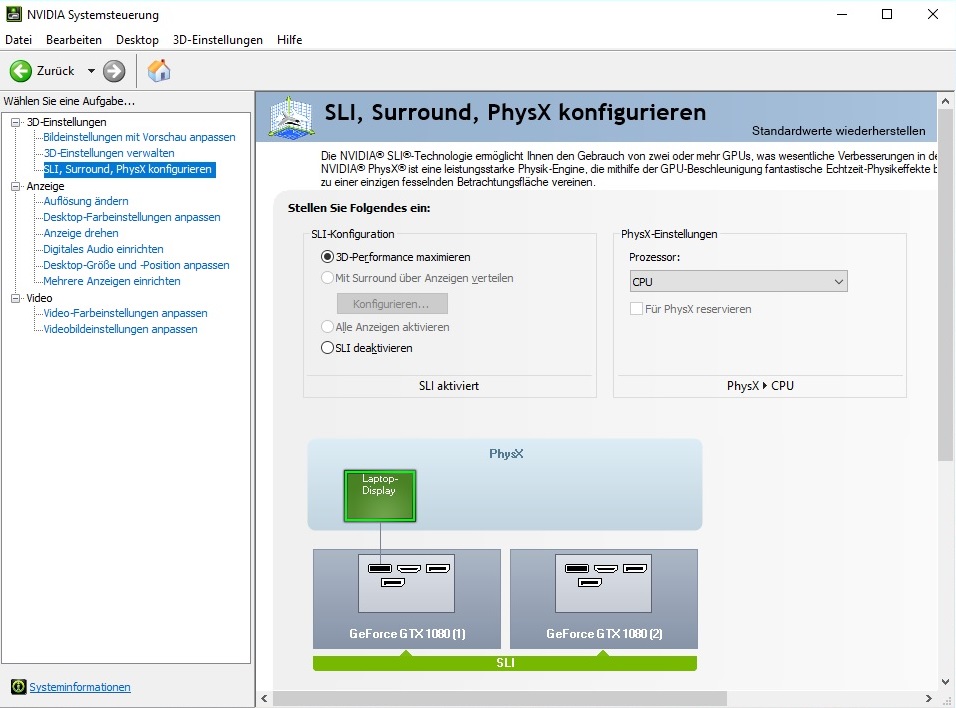Image resolution: width=956 pixels, height=708 pixels.
Task: Open Mehrere Anzeigen einrichten task
Action: 112,281
